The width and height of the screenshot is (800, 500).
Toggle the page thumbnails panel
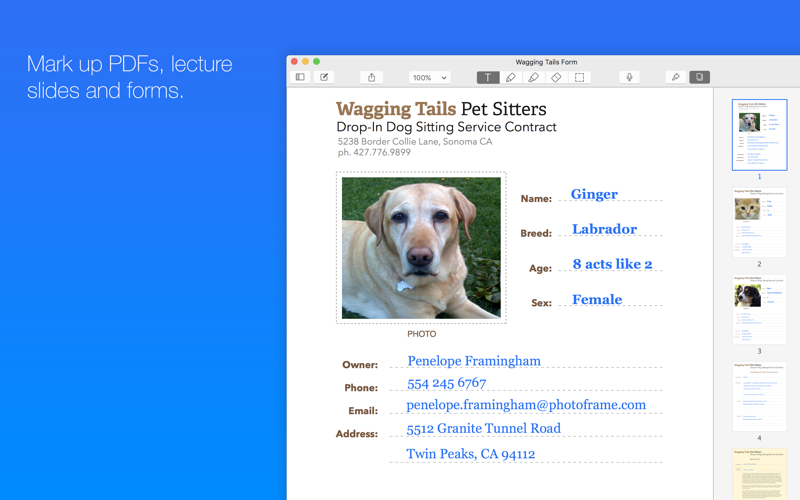click(x=699, y=77)
